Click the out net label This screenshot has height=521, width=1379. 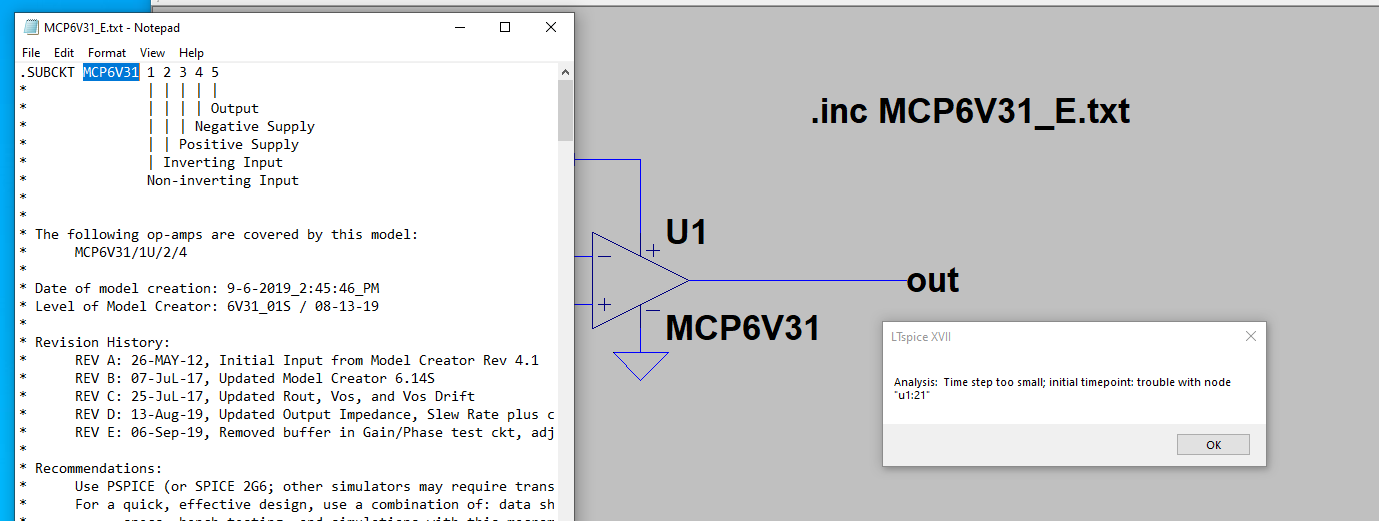[933, 281]
